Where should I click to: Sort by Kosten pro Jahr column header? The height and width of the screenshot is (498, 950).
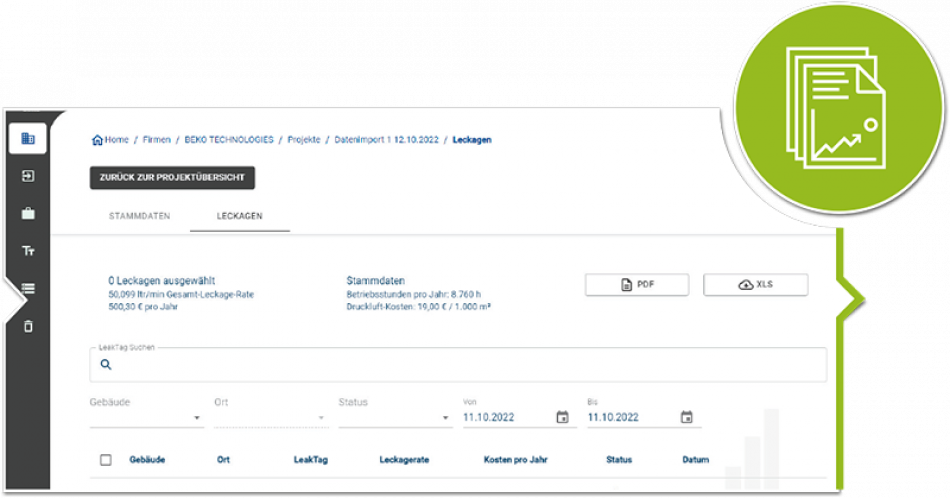point(516,460)
